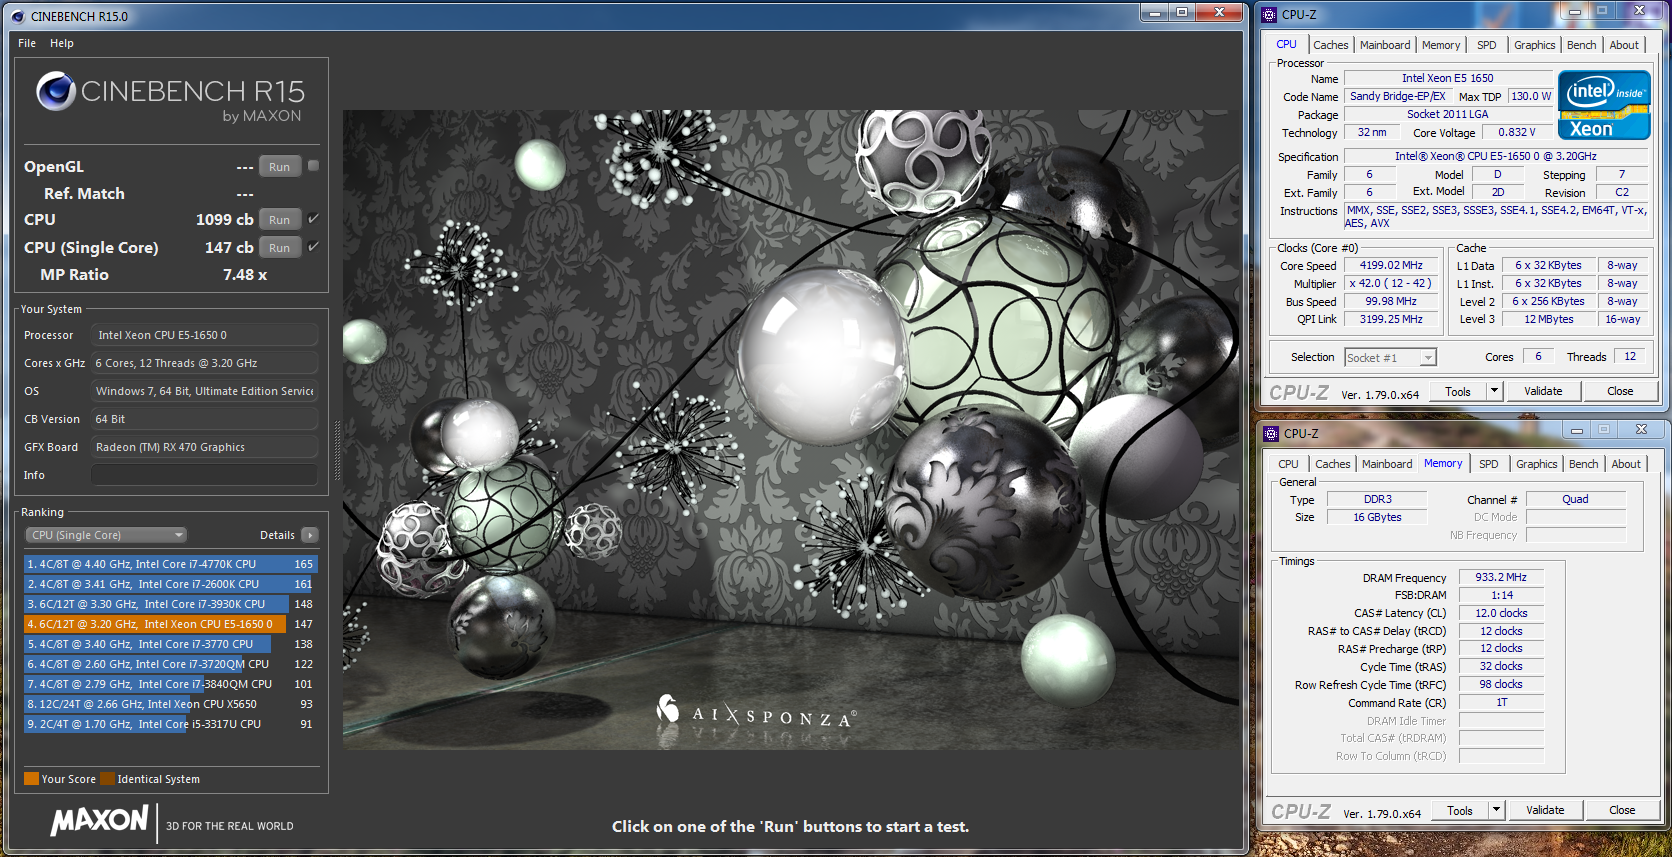The width and height of the screenshot is (1672, 857).
Task: Click the AIXSPONZA rendered scene image
Action: [x=791, y=430]
